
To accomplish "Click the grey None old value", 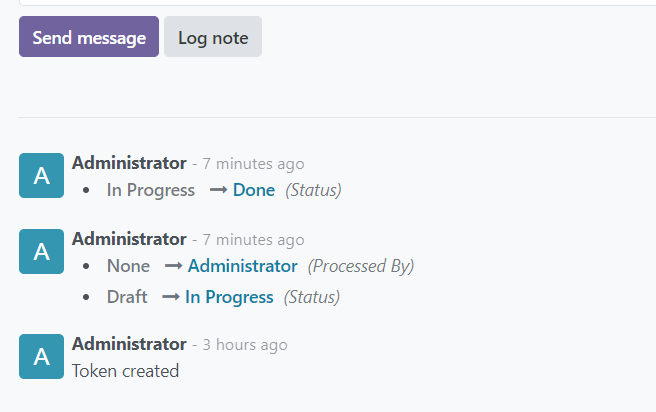I will (x=128, y=266).
